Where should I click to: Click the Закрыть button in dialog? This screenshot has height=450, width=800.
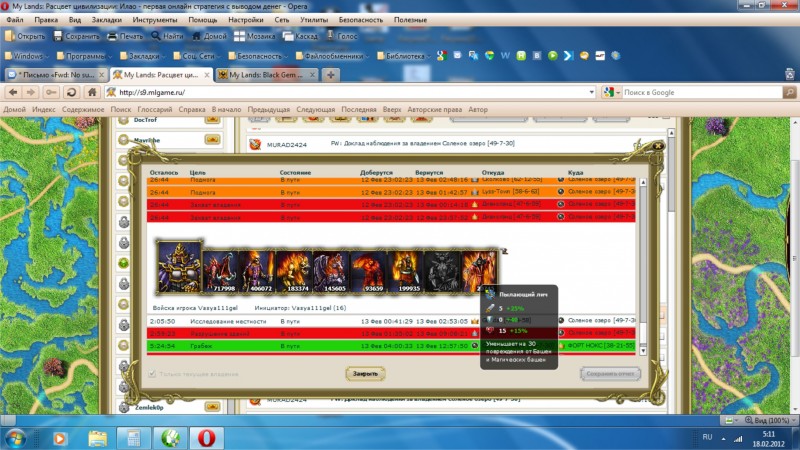coord(365,374)
